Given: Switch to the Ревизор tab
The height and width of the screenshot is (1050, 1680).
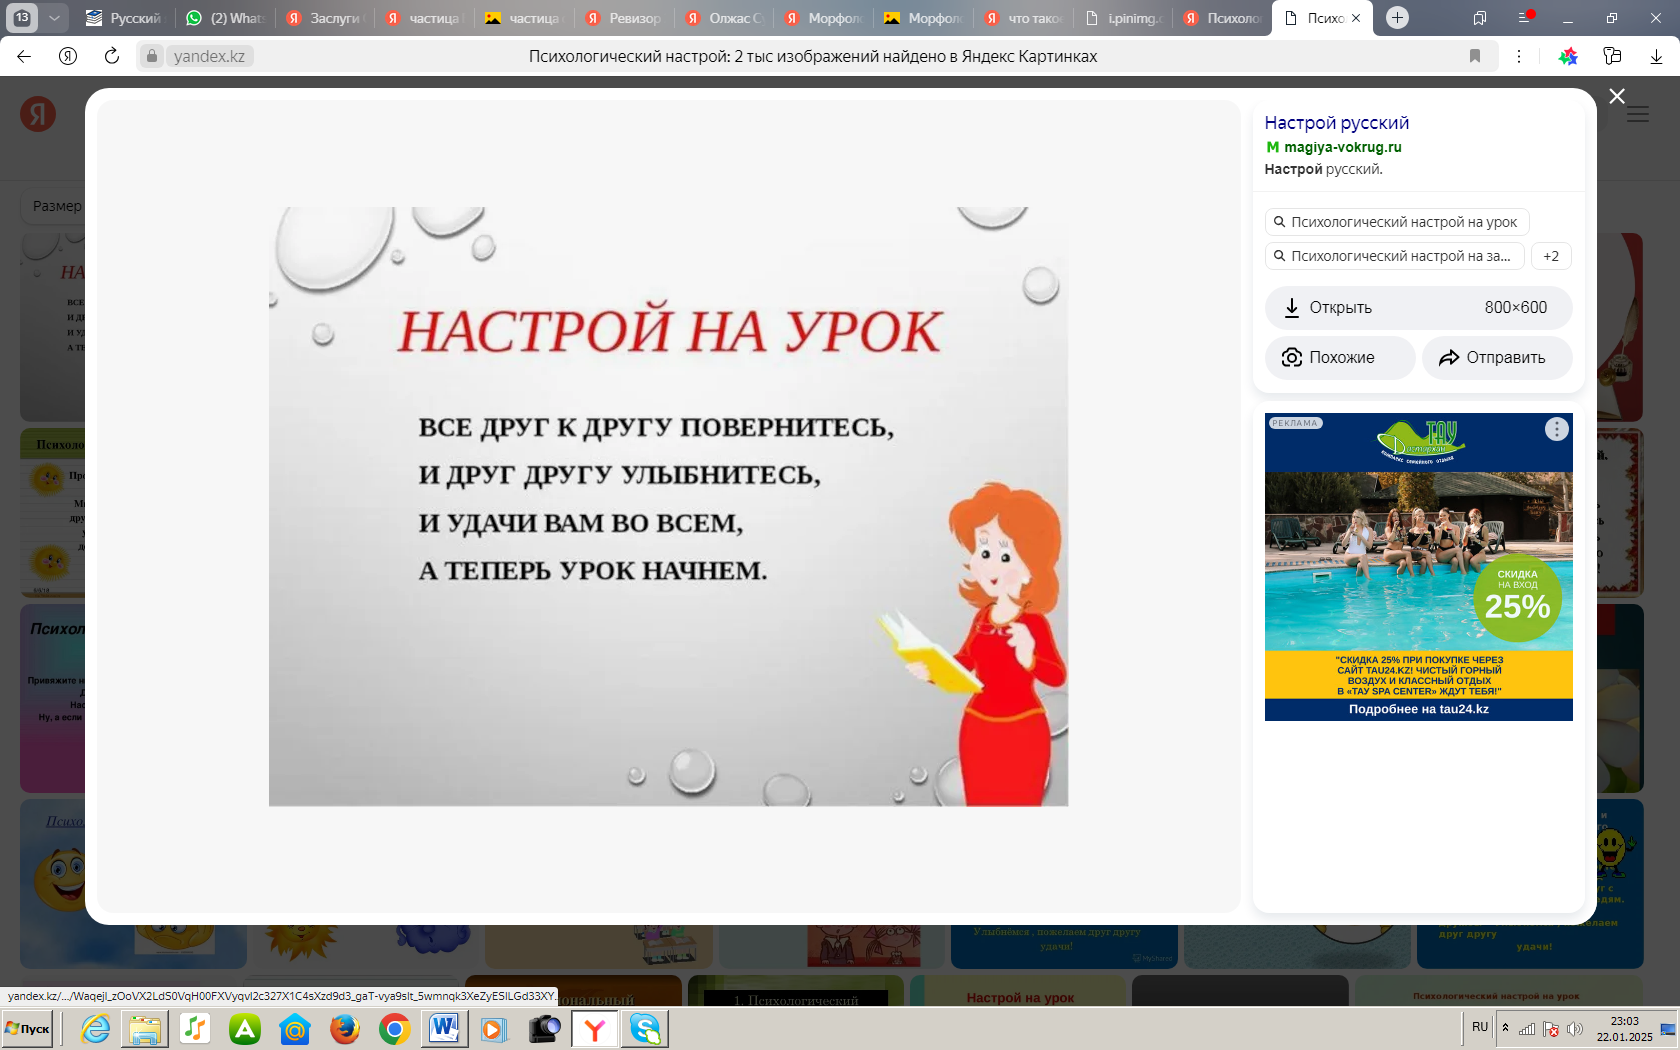Looking at the screenshot, I should click(x=624, y=18).
